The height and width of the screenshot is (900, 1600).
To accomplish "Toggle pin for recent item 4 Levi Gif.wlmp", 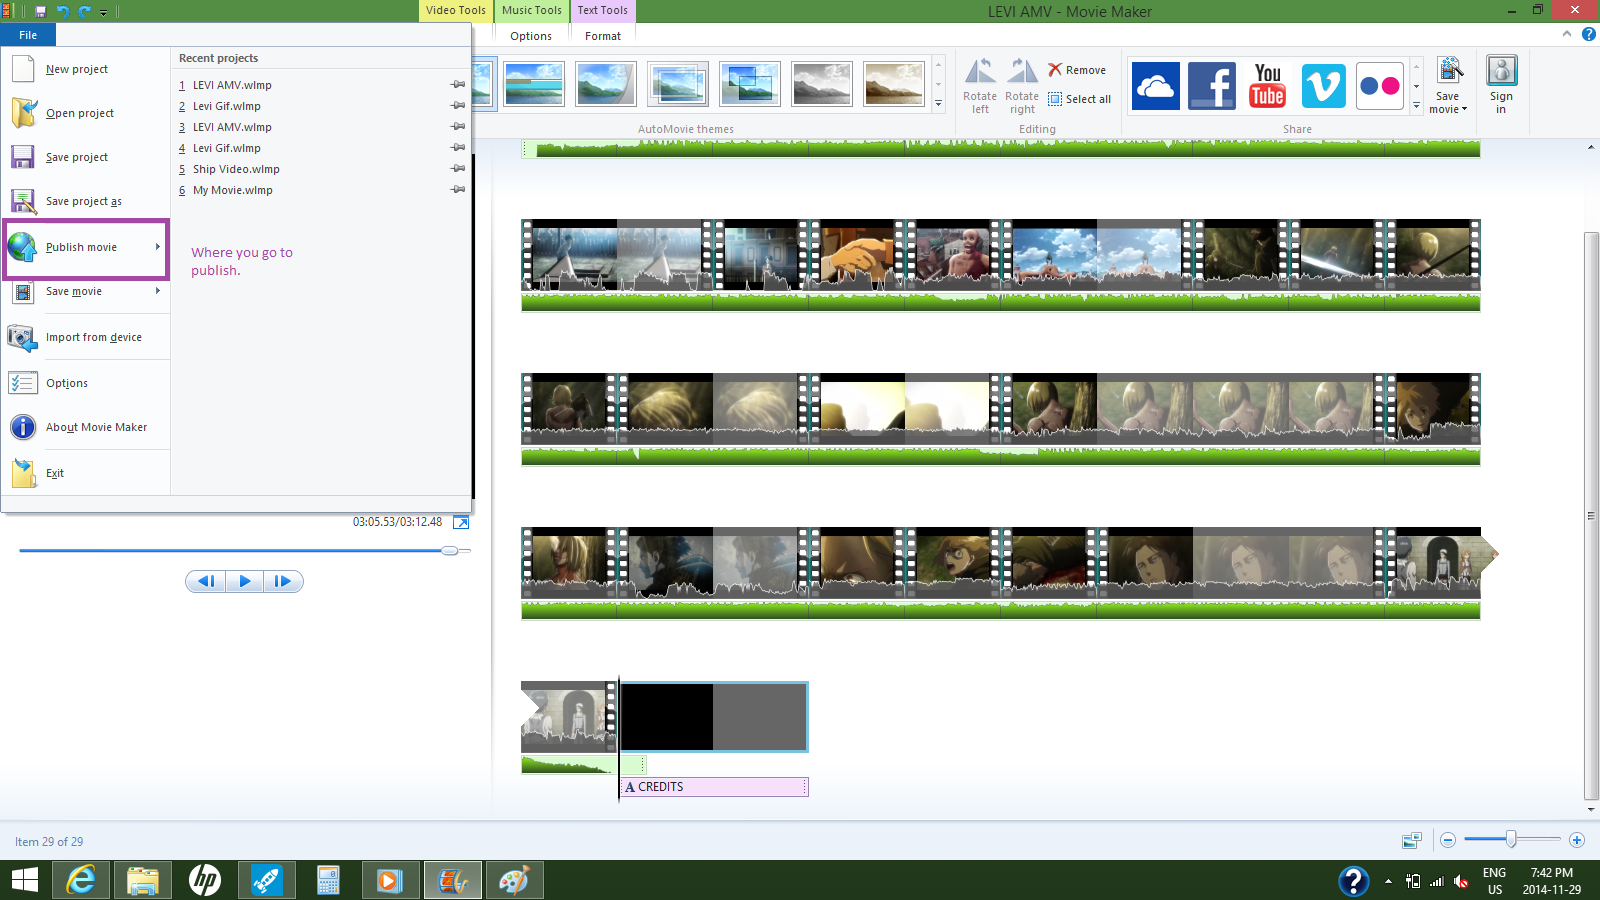I will point(458,148).
